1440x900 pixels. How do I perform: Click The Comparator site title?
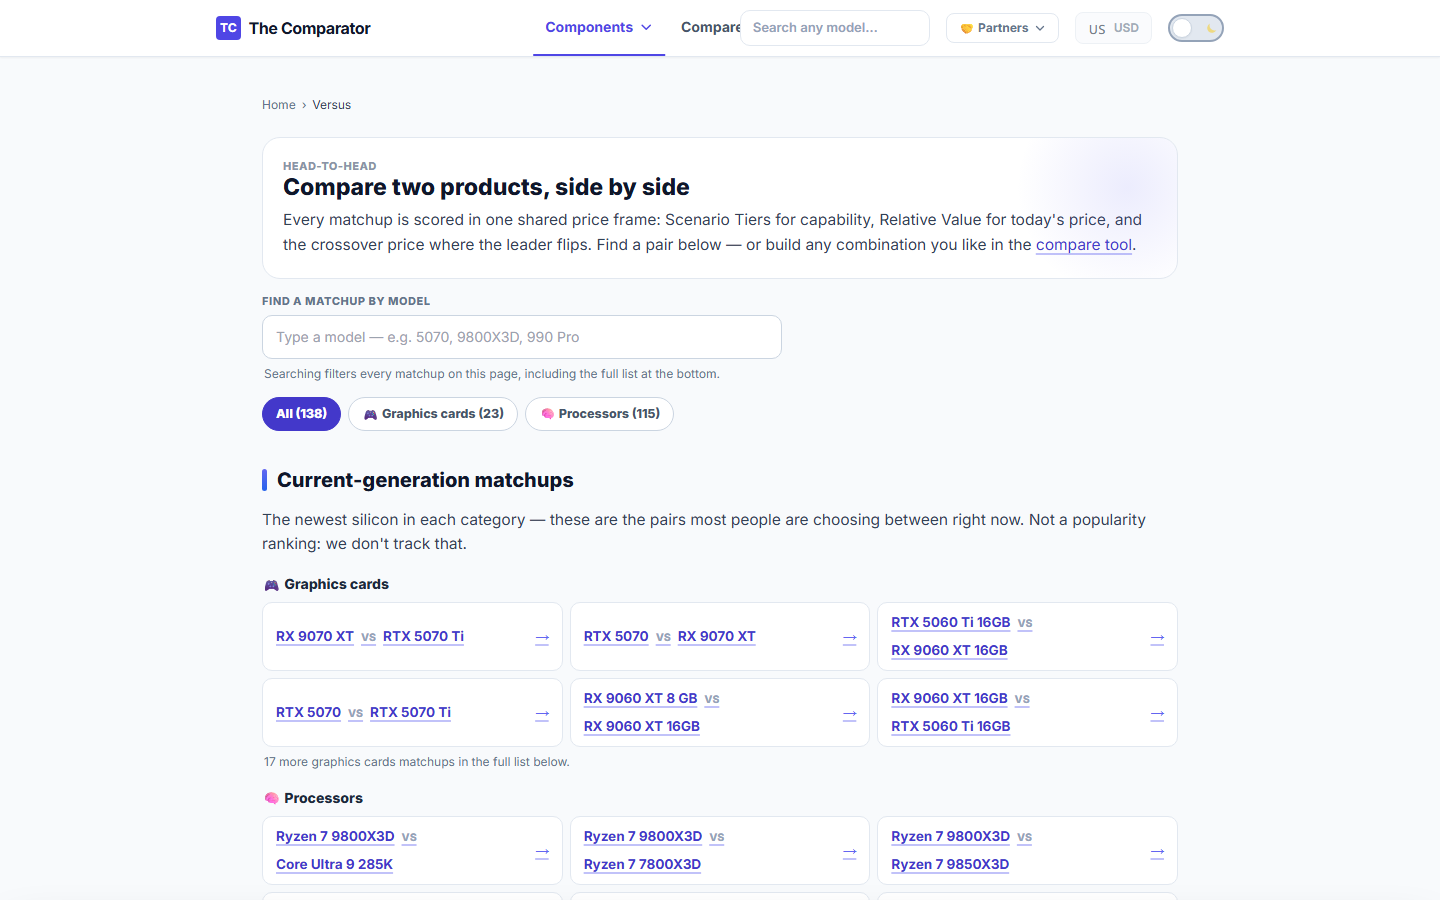pos(310,28)
